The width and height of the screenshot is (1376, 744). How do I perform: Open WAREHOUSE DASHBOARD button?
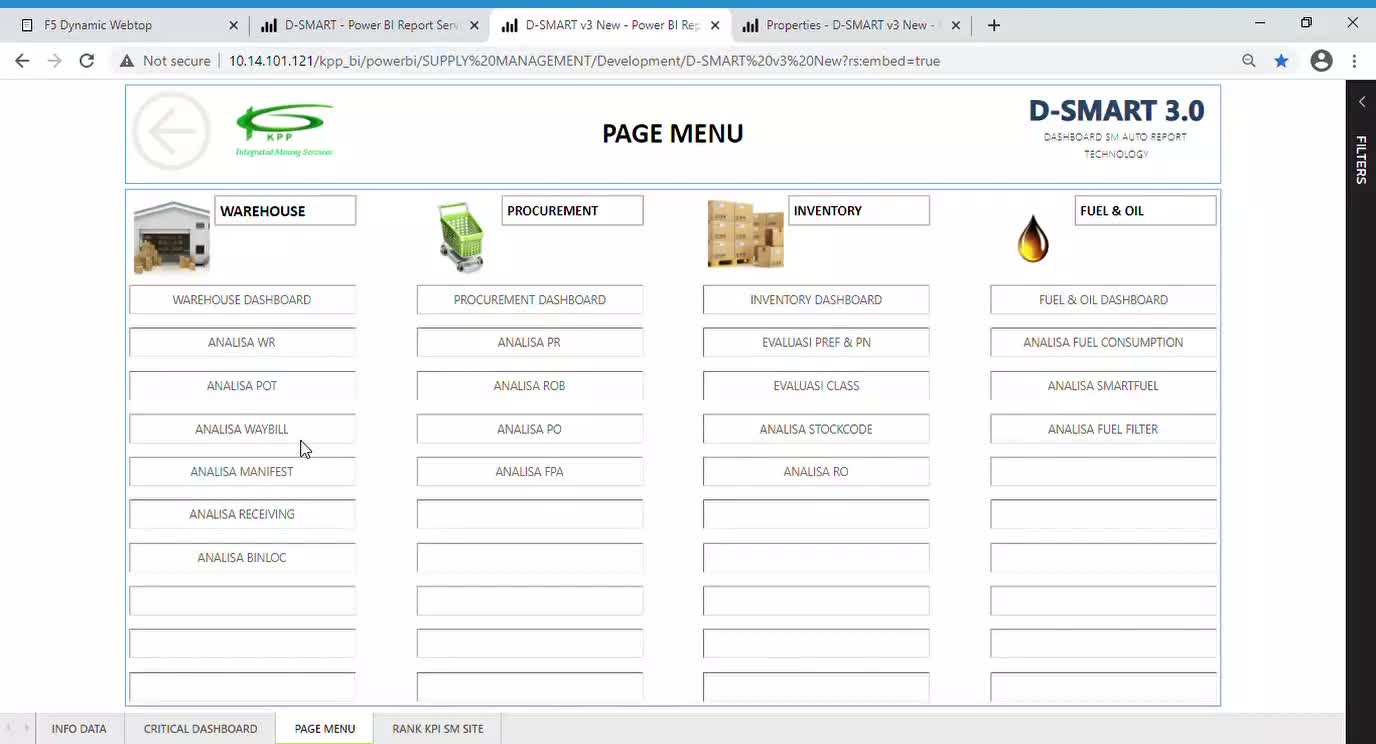(242, 300)
